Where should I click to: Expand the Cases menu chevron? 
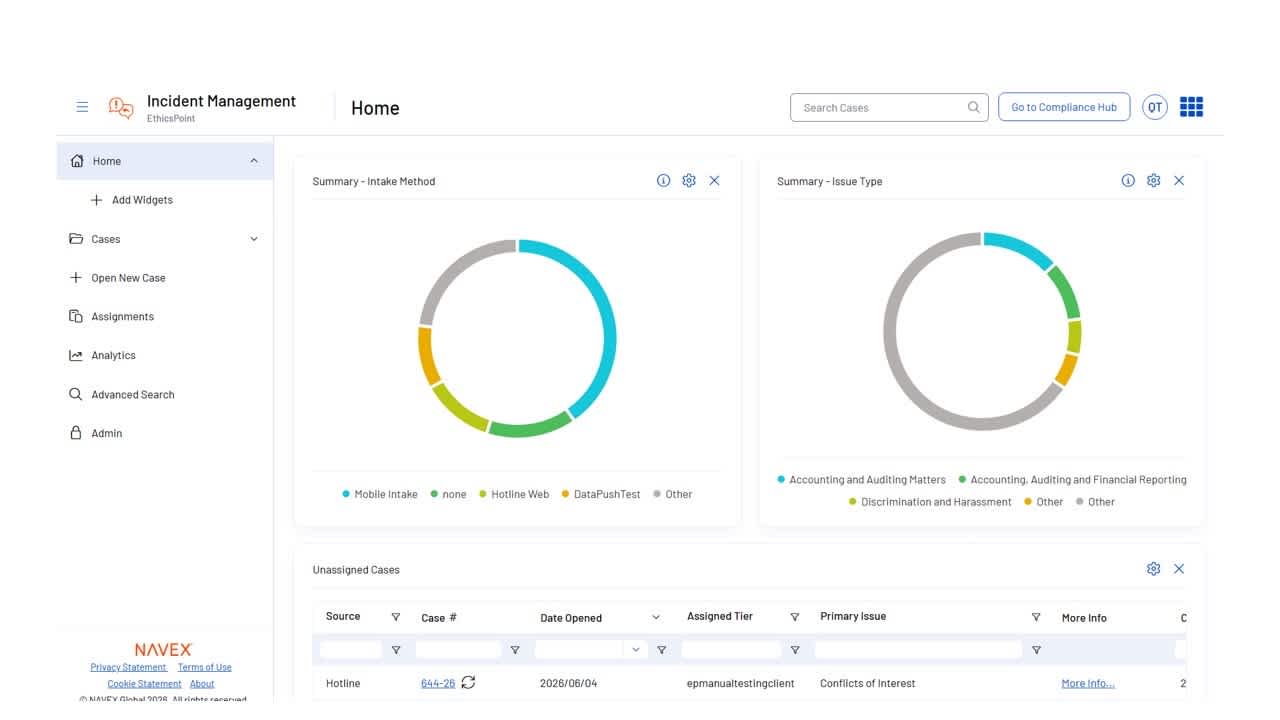coord(254,239)
